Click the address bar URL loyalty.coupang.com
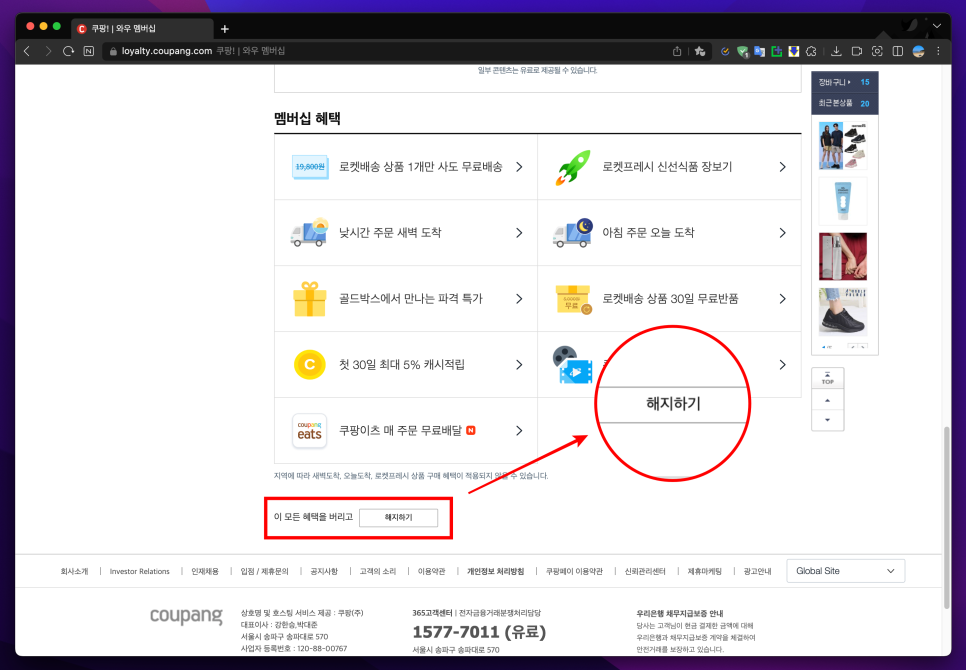Viewport: 966px width, 670px height. [x=166, y=51]
